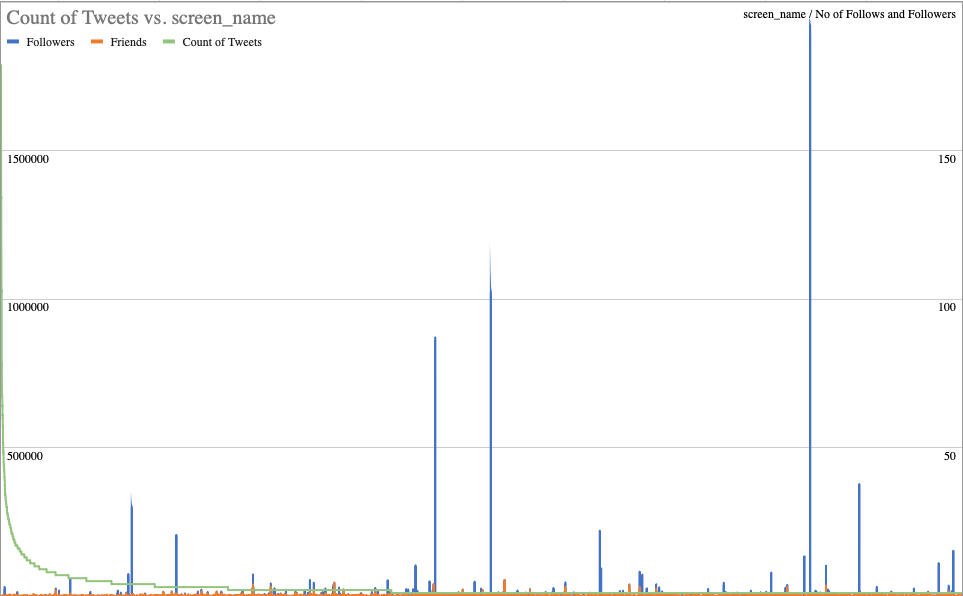Click the 1000000 left axis label
This screenshot has height=596, width=963.
tap(28, 307)
